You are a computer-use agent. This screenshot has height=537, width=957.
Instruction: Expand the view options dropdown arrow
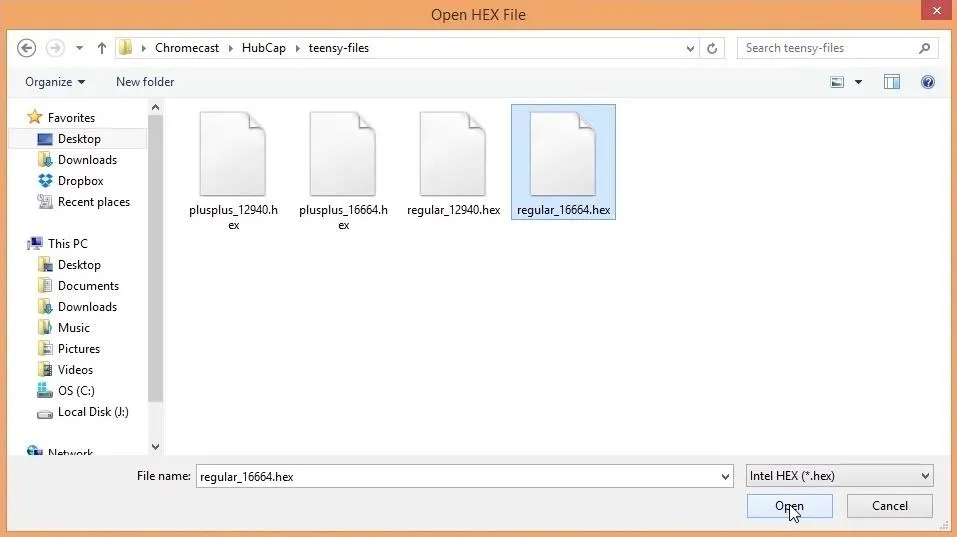coord(858,82)
